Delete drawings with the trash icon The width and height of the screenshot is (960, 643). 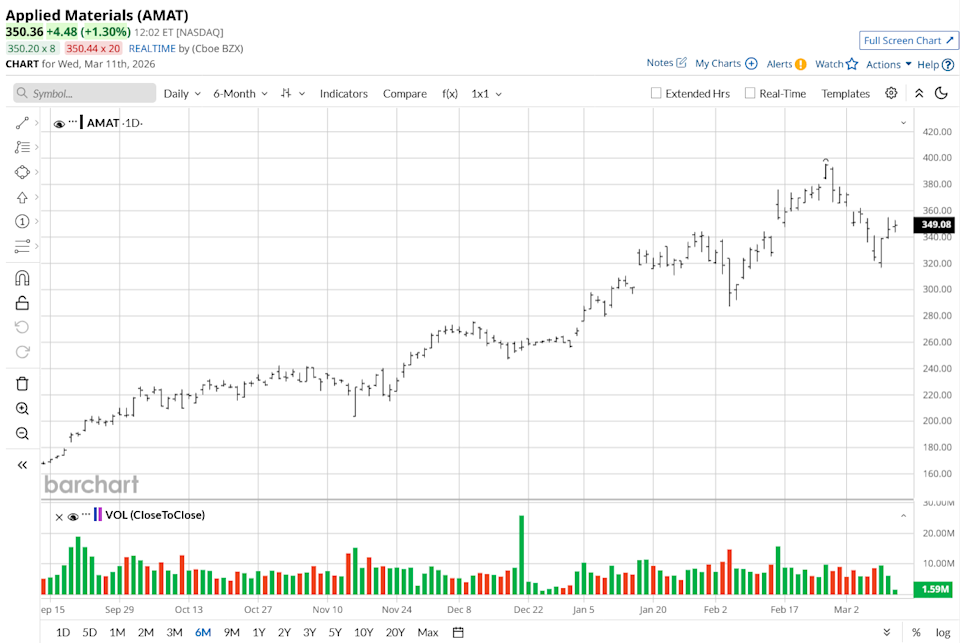coord(22,384)
